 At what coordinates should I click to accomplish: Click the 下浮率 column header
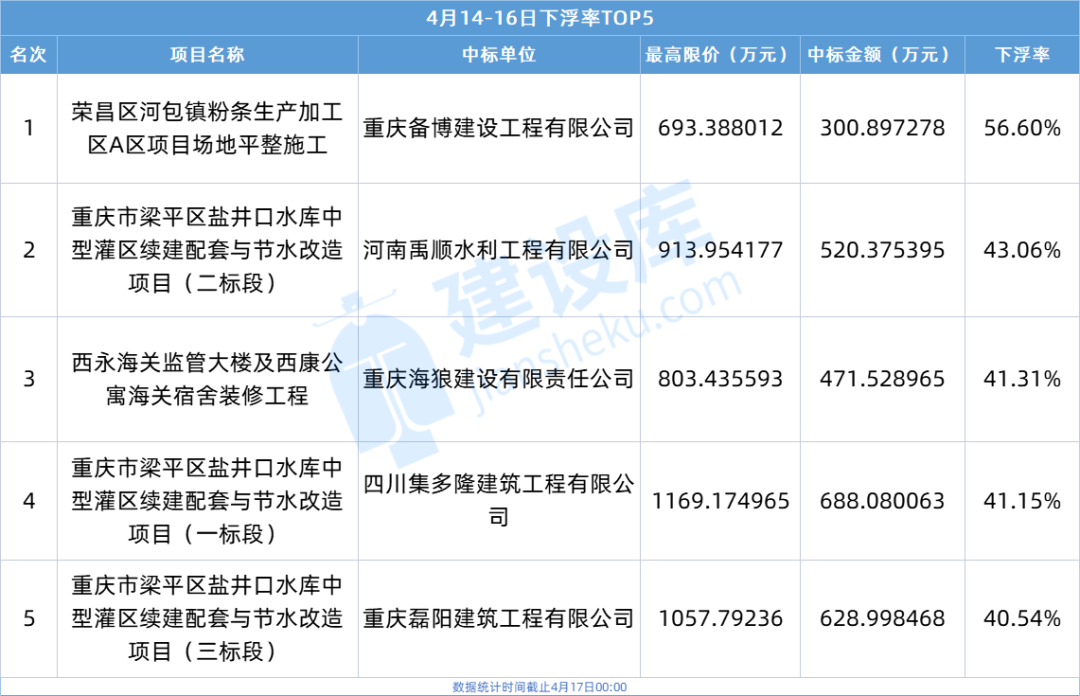[1022, 55]
